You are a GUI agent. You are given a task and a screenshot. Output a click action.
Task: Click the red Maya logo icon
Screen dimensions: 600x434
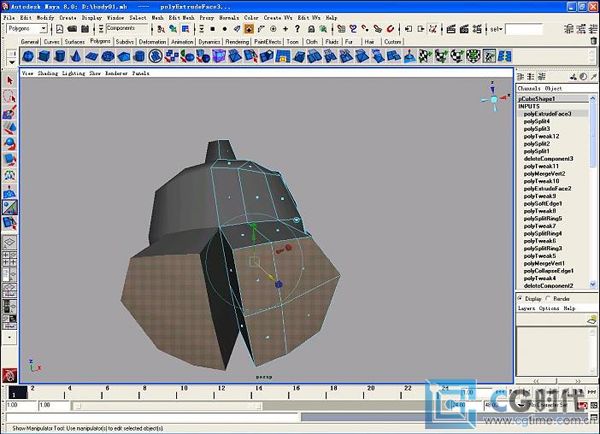click(x=10, y=375)
